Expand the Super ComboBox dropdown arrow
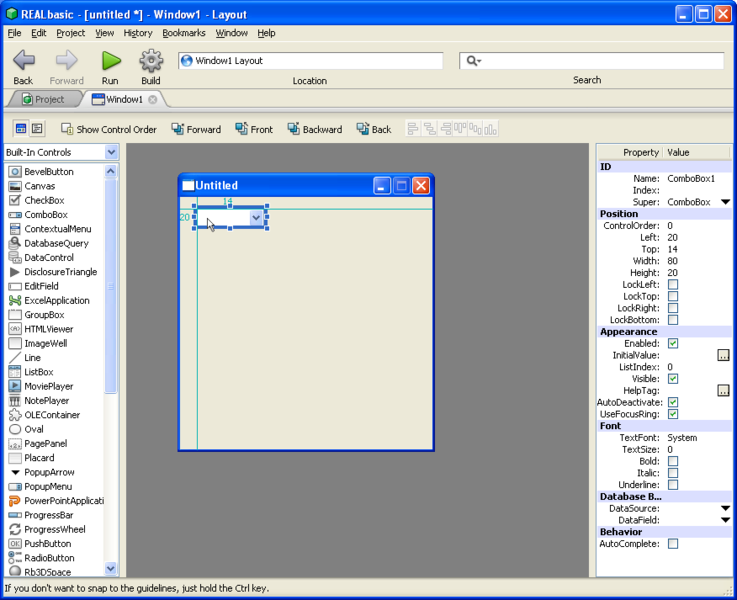This screenshot has width=737, height=600. [x=725, y=202]
